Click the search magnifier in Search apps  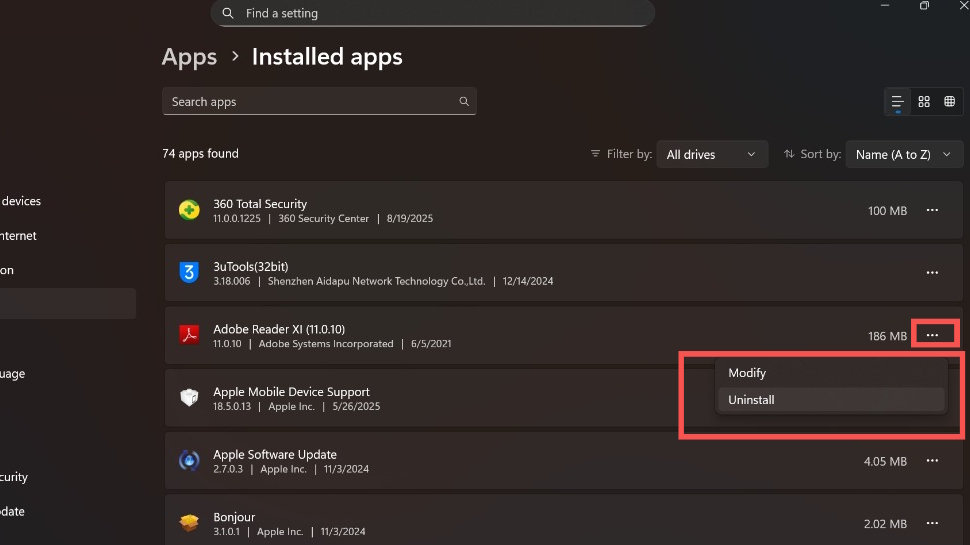[x=464, y=101]
